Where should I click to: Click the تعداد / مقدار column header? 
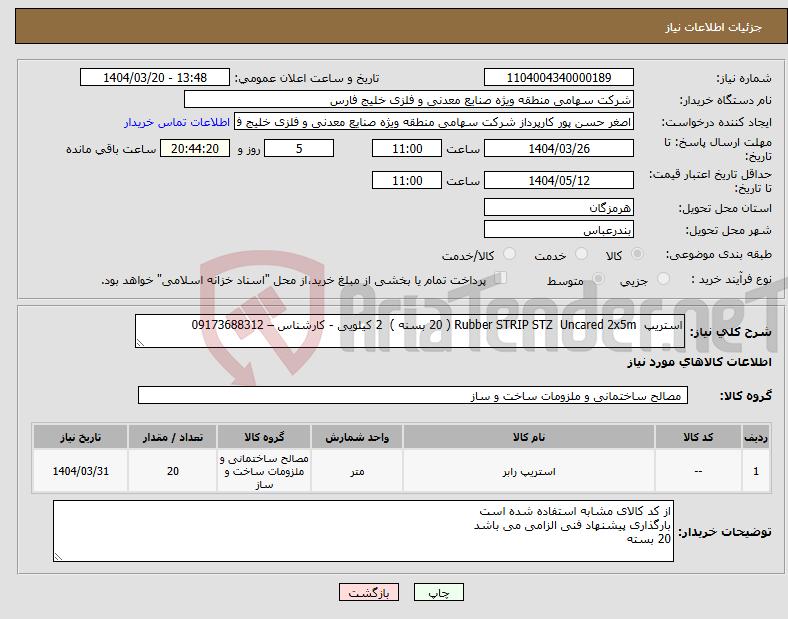pyautogui.click(x=172, y=437)
